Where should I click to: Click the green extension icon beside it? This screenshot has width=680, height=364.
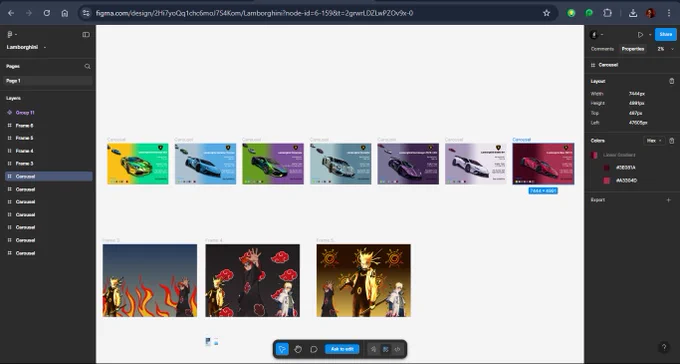pos(589,13)
